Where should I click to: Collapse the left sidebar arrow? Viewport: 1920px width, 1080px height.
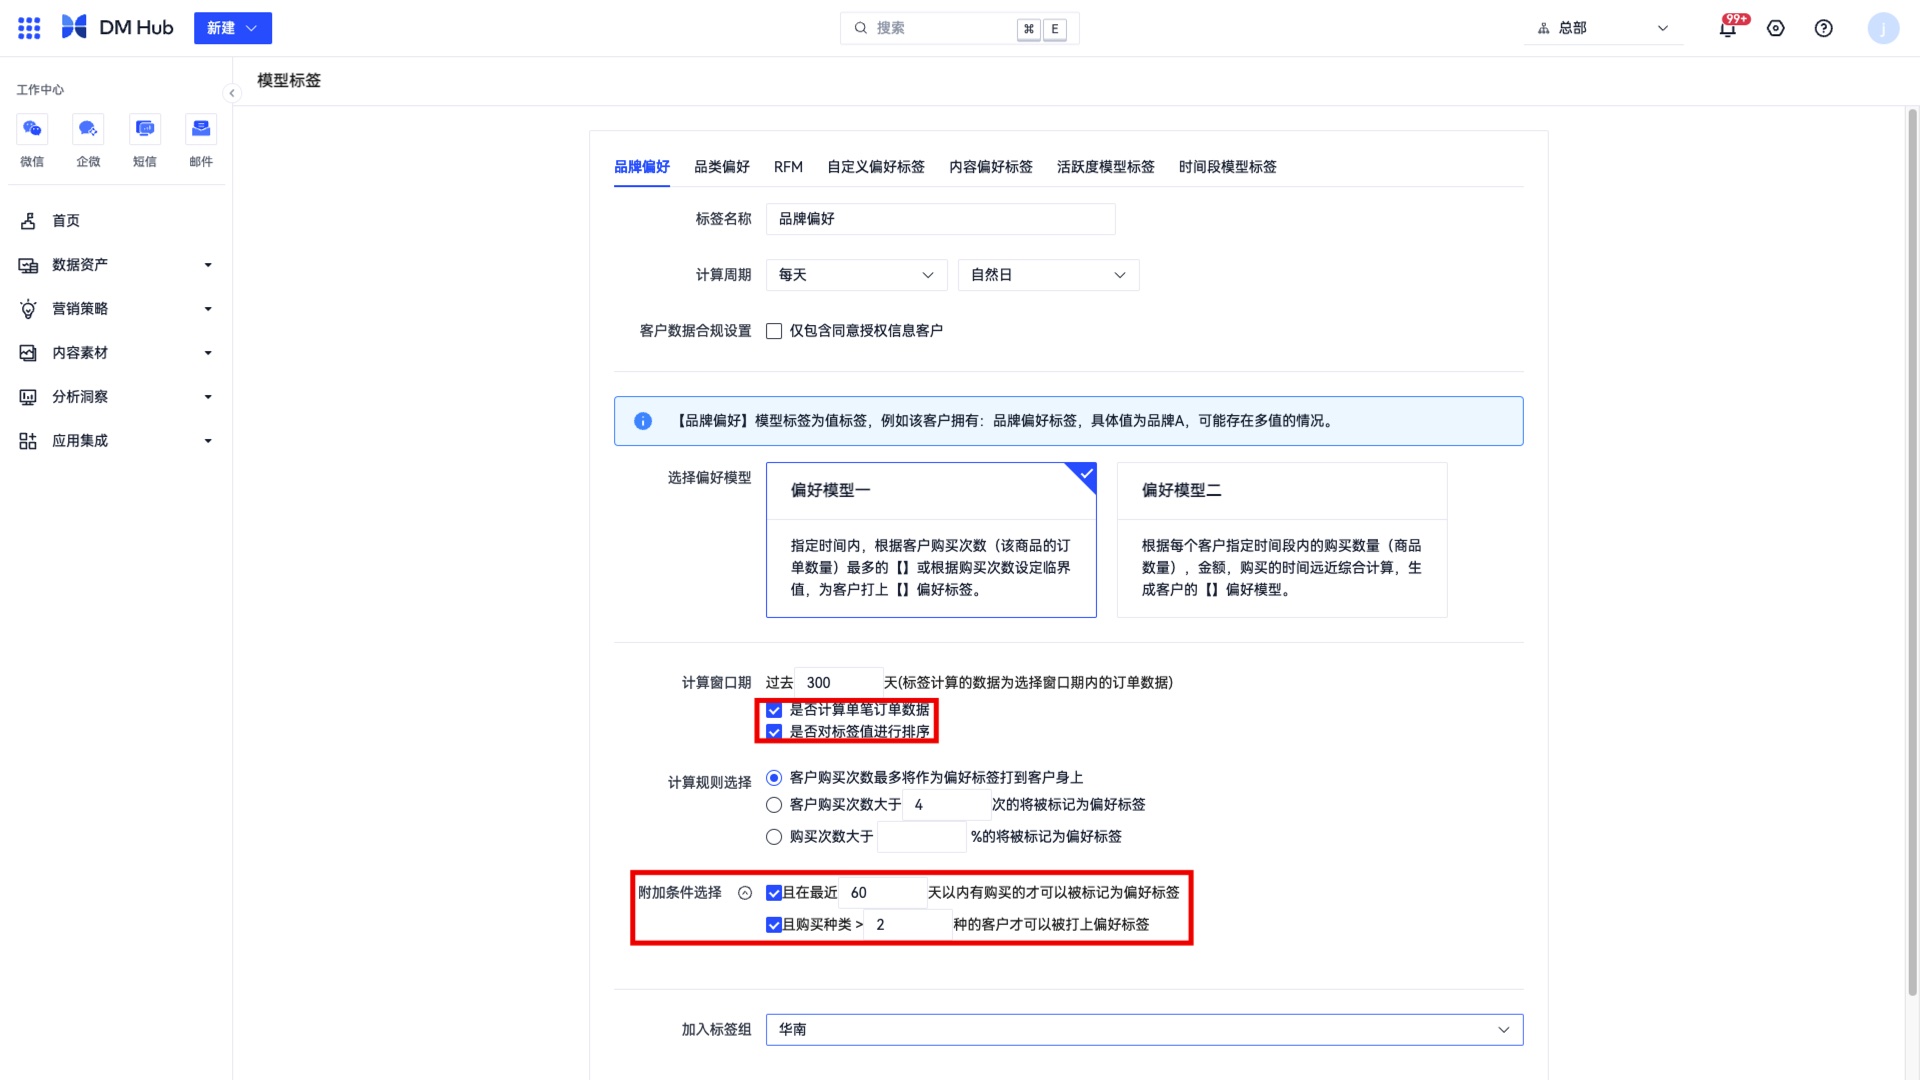tap(232, 93)
